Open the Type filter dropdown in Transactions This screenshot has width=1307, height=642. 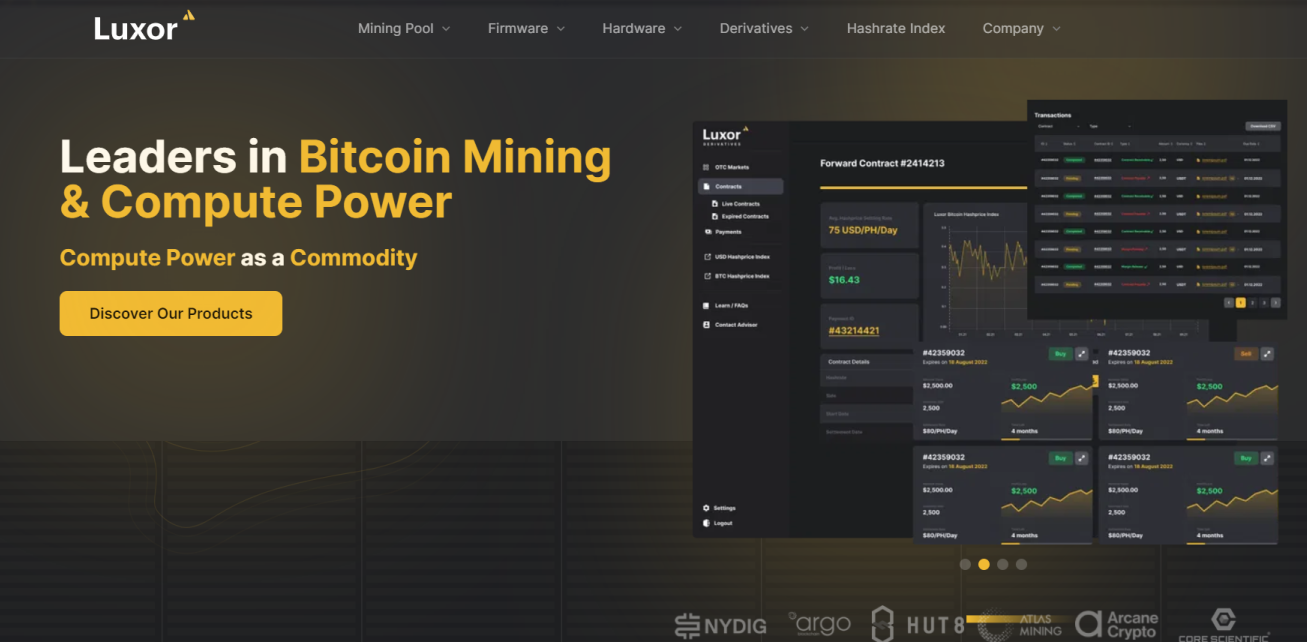tap(1109, 127)
